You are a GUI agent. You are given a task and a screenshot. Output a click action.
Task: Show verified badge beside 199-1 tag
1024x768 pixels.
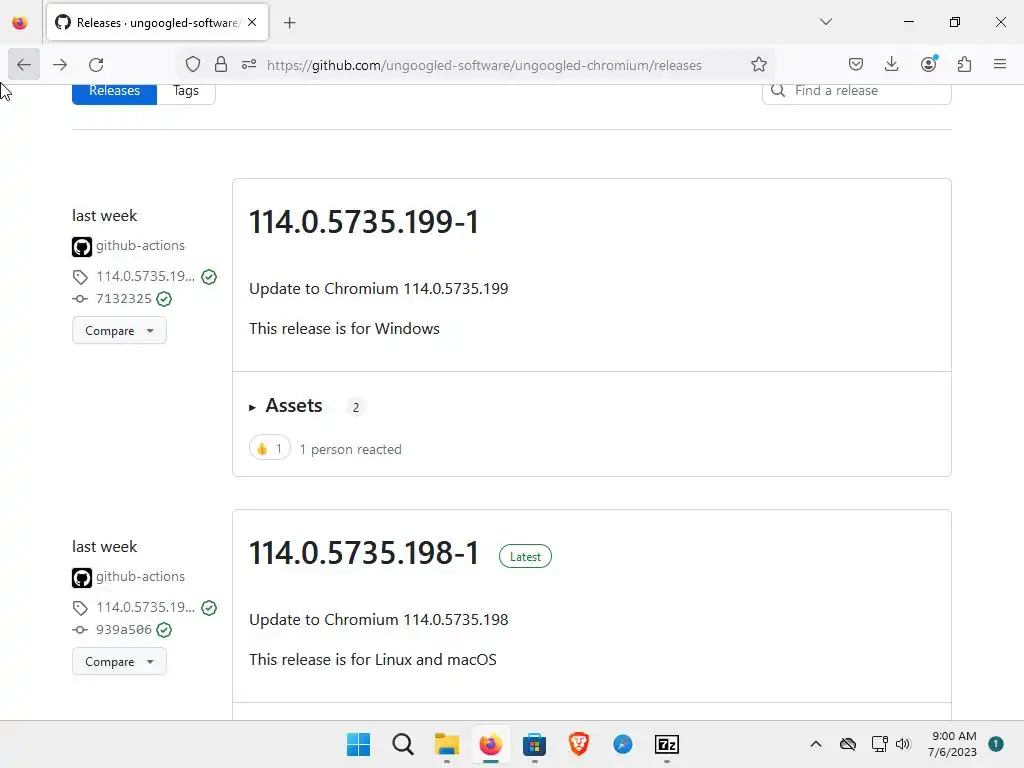(x=209, y=277)
